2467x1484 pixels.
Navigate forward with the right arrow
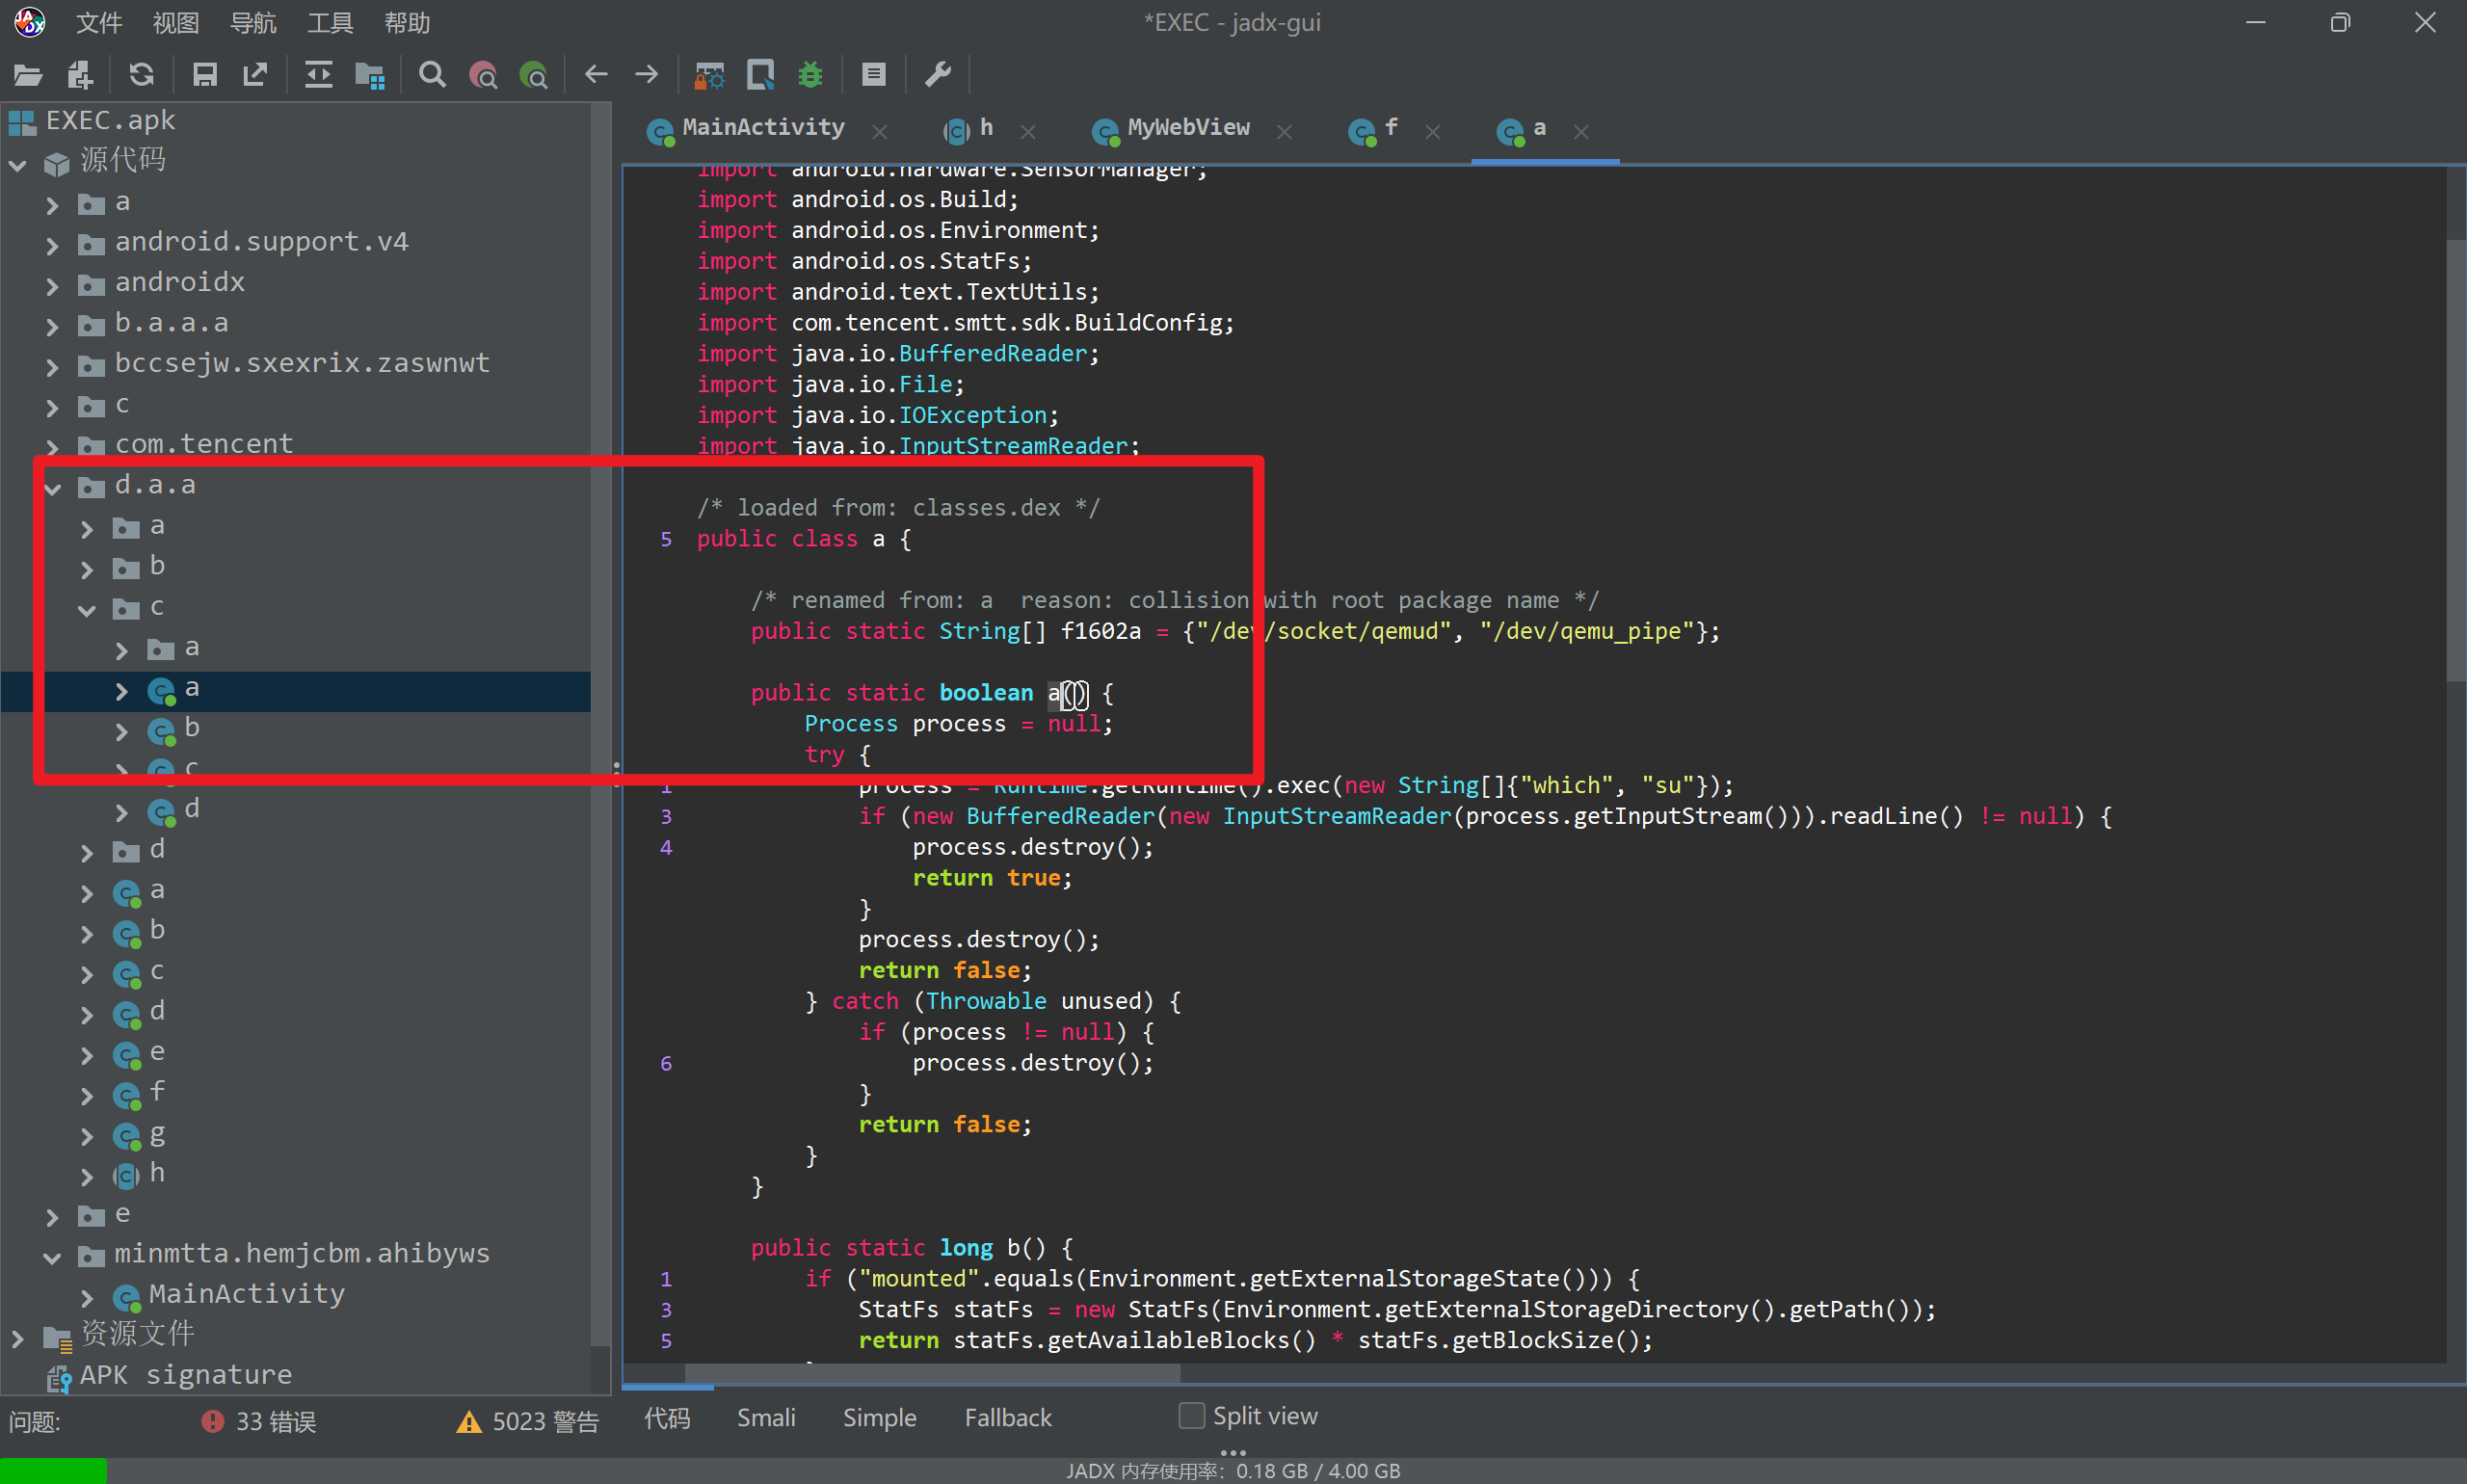[x=647, y=74]
